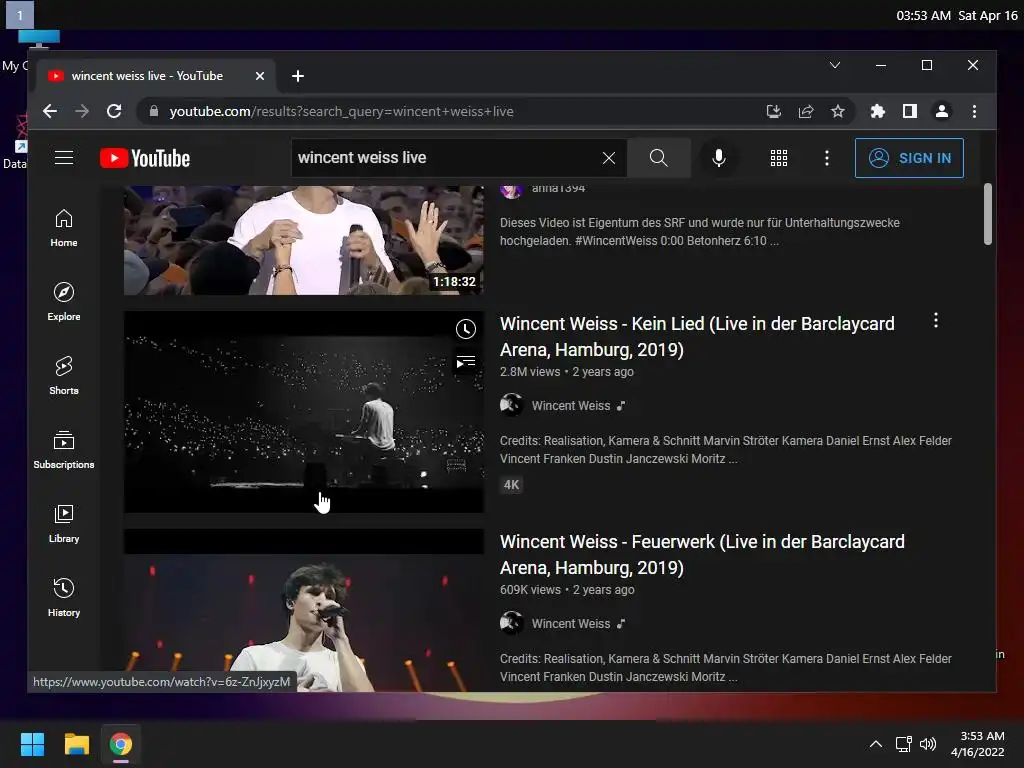Click install app icon in address bar
Screen dimensions: 1024x768
[774, 112]
